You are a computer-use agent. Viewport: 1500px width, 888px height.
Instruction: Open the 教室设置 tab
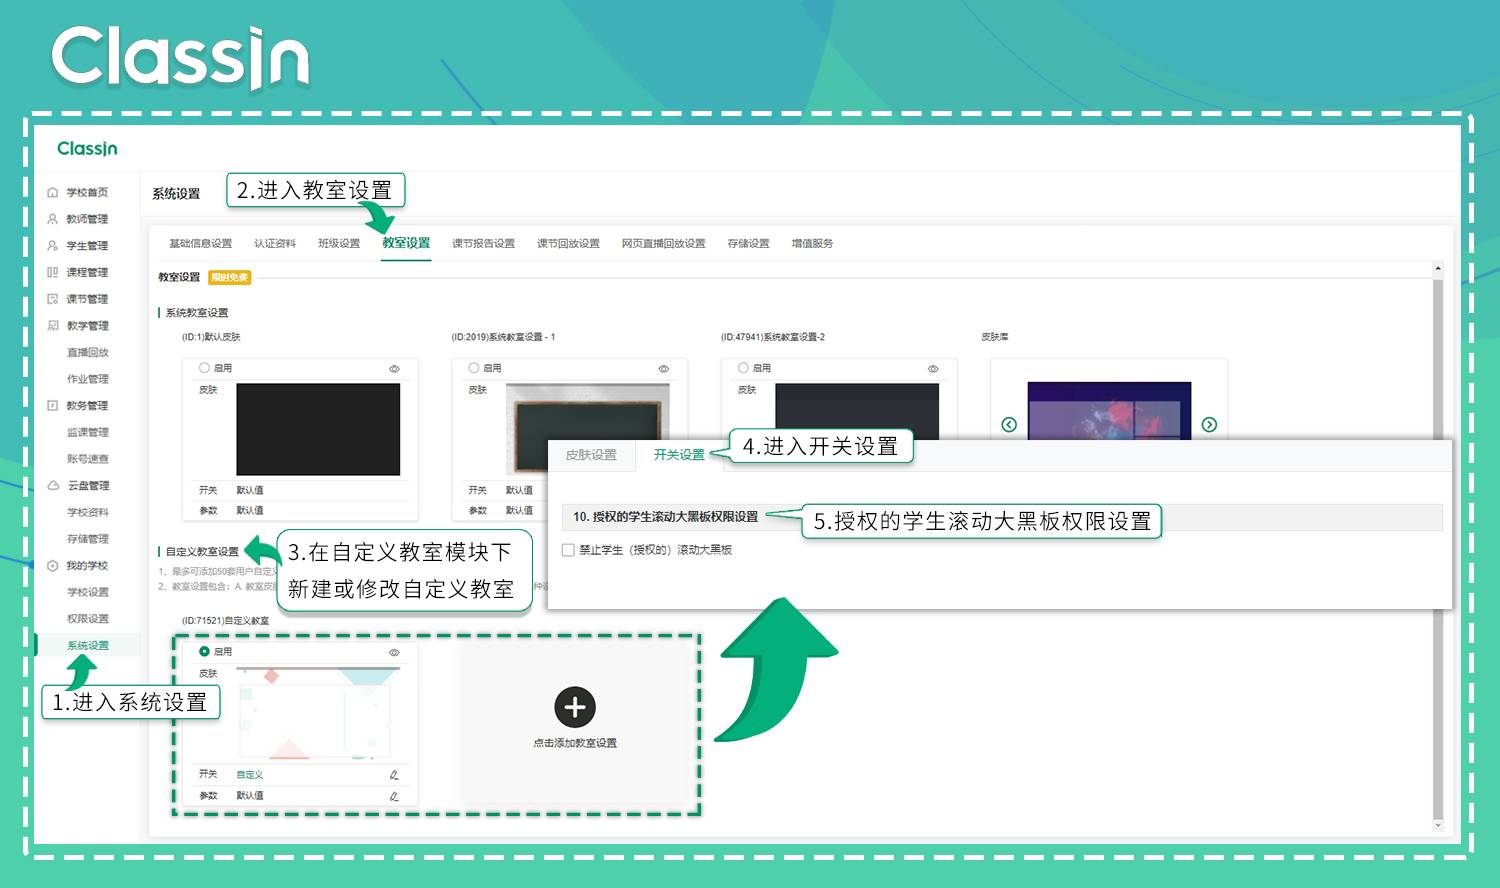[x=406, y=243]
